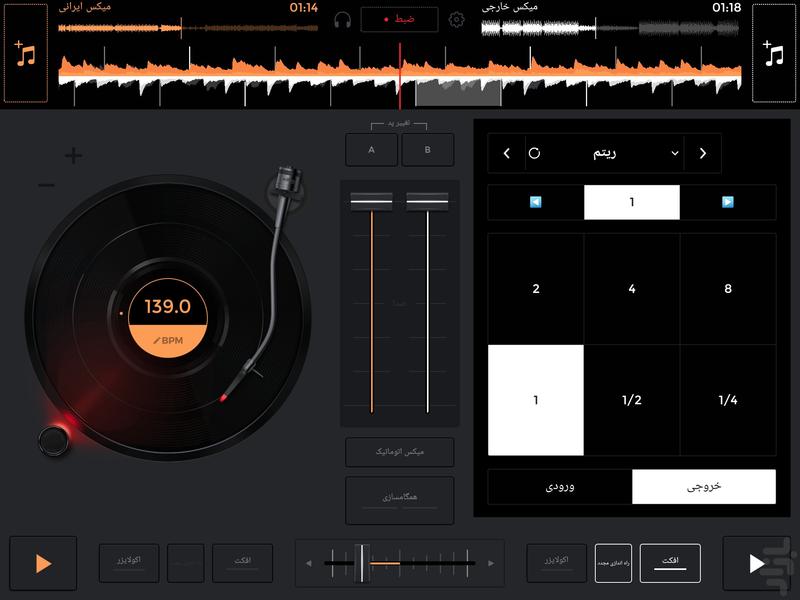Increase pitch with the plus icon

pos(73,156)
